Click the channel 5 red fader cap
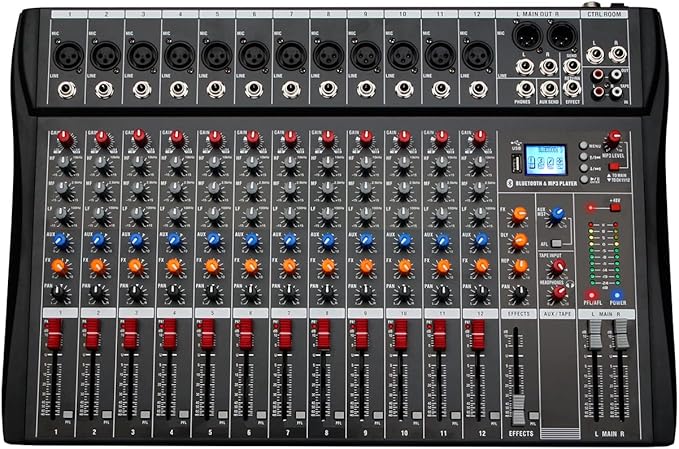 point(207,337)
